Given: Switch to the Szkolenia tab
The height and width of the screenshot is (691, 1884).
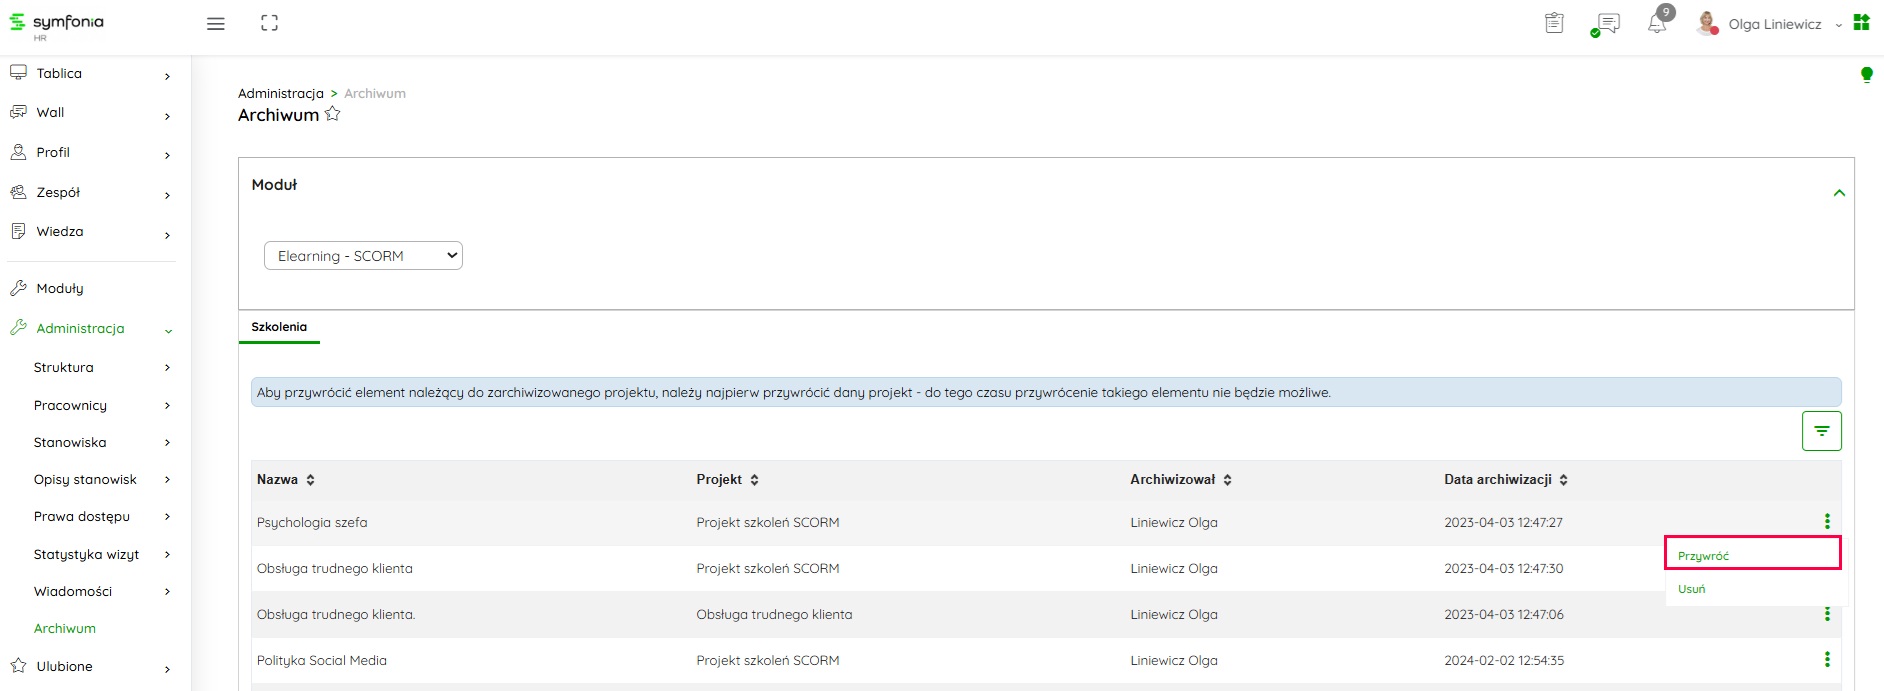Looking at the screenshot, I should point(279,327).
